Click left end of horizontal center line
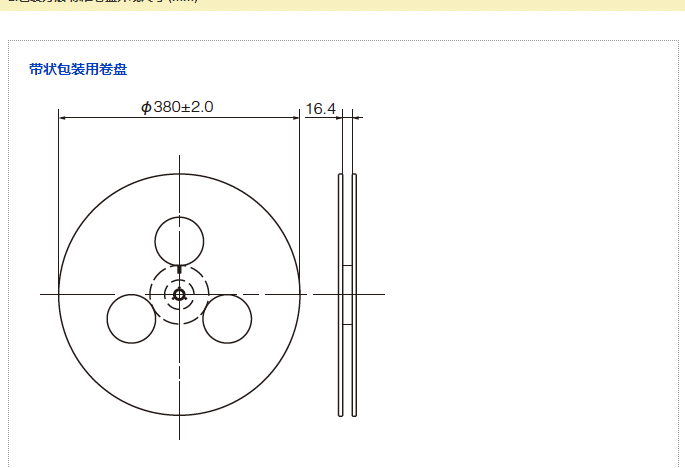This screenshot has width=685, height=468. click(x=44, y=294)
